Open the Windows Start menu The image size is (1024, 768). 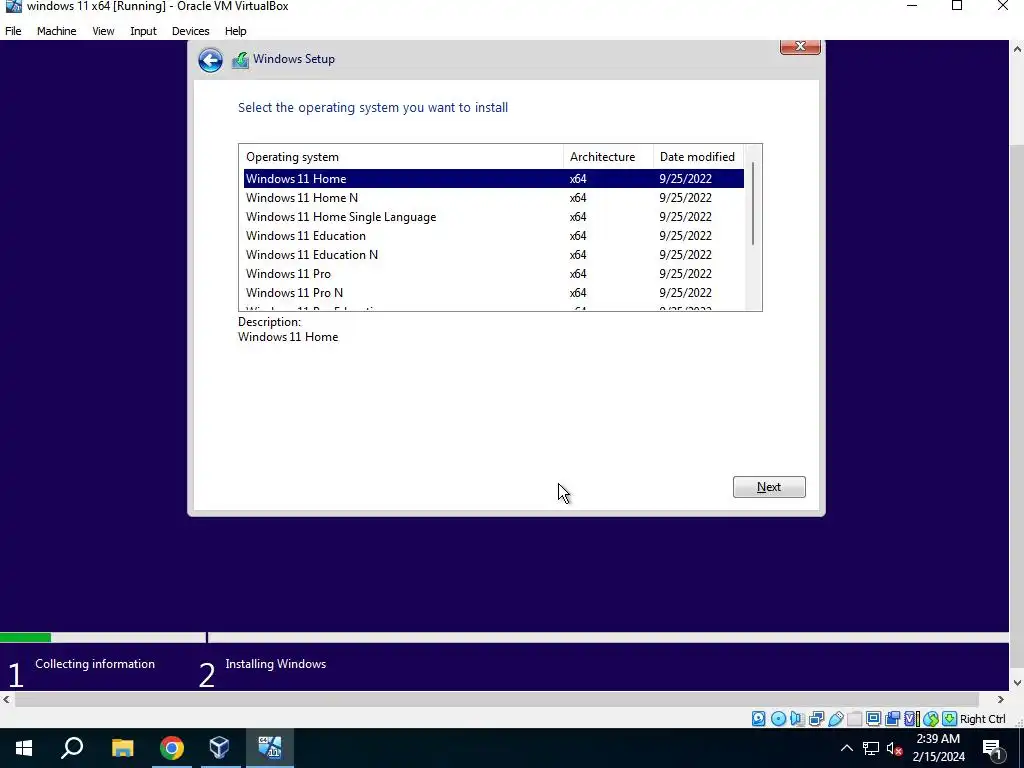pyautogui.click(x=24, y=748)
